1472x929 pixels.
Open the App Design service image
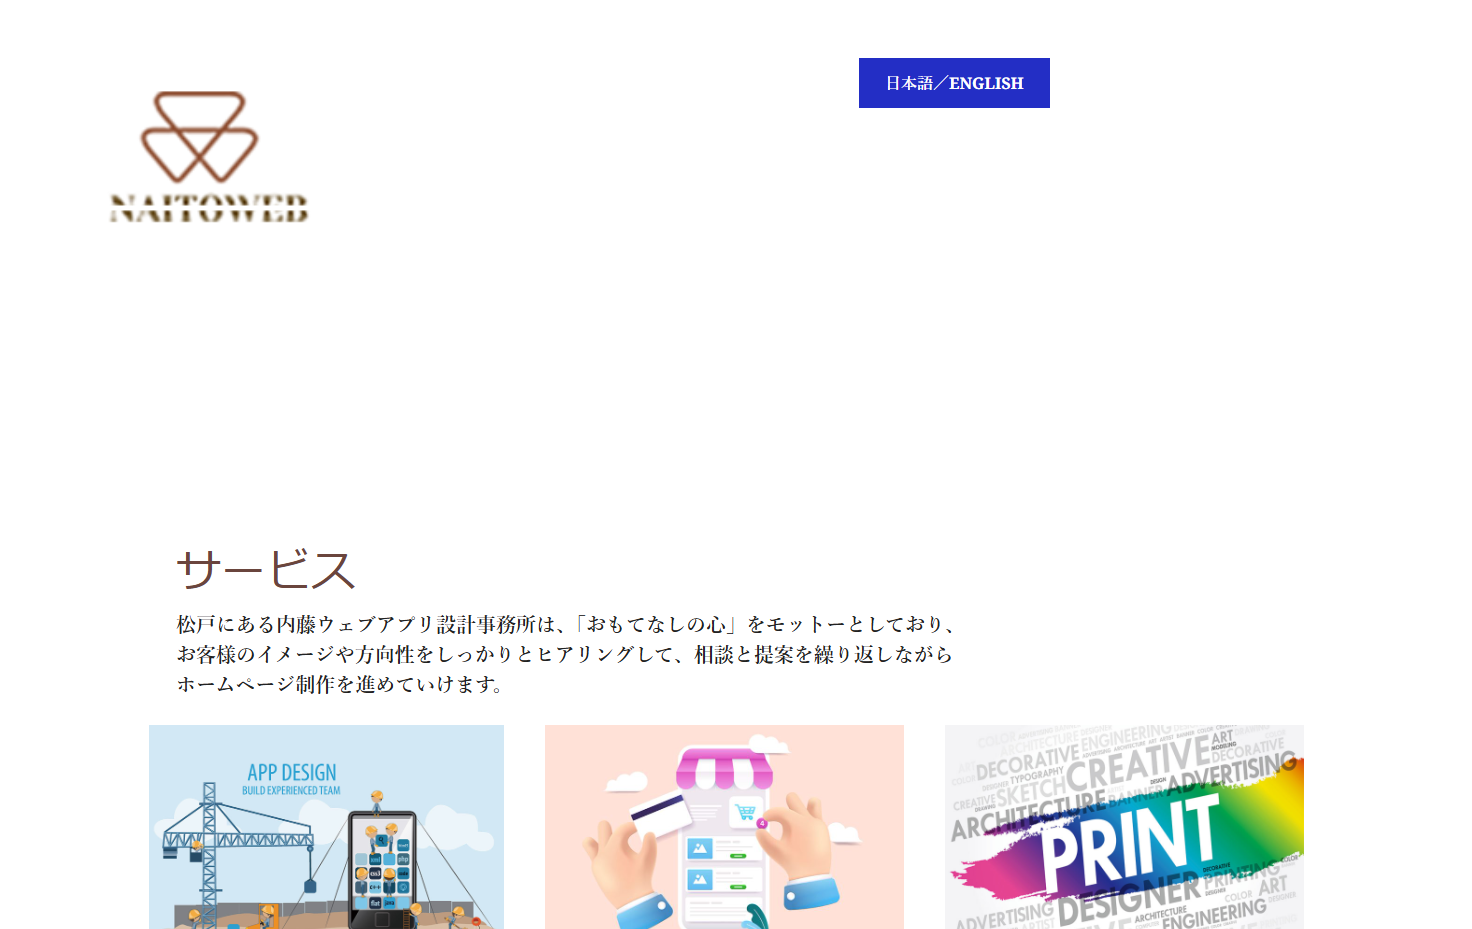[326, 827]
